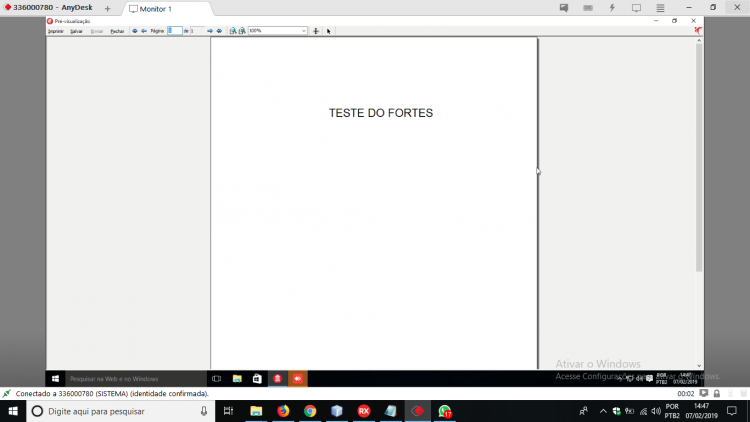This screenshot has width=750, height=422.
Task: Open local Action Center notifications icon
Action: pyautogui.click(x=732, y=411)
